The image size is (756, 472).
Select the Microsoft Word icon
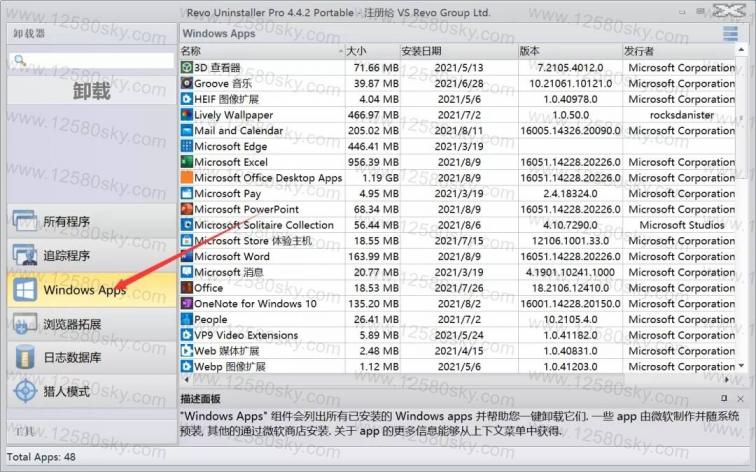point(187,256)
